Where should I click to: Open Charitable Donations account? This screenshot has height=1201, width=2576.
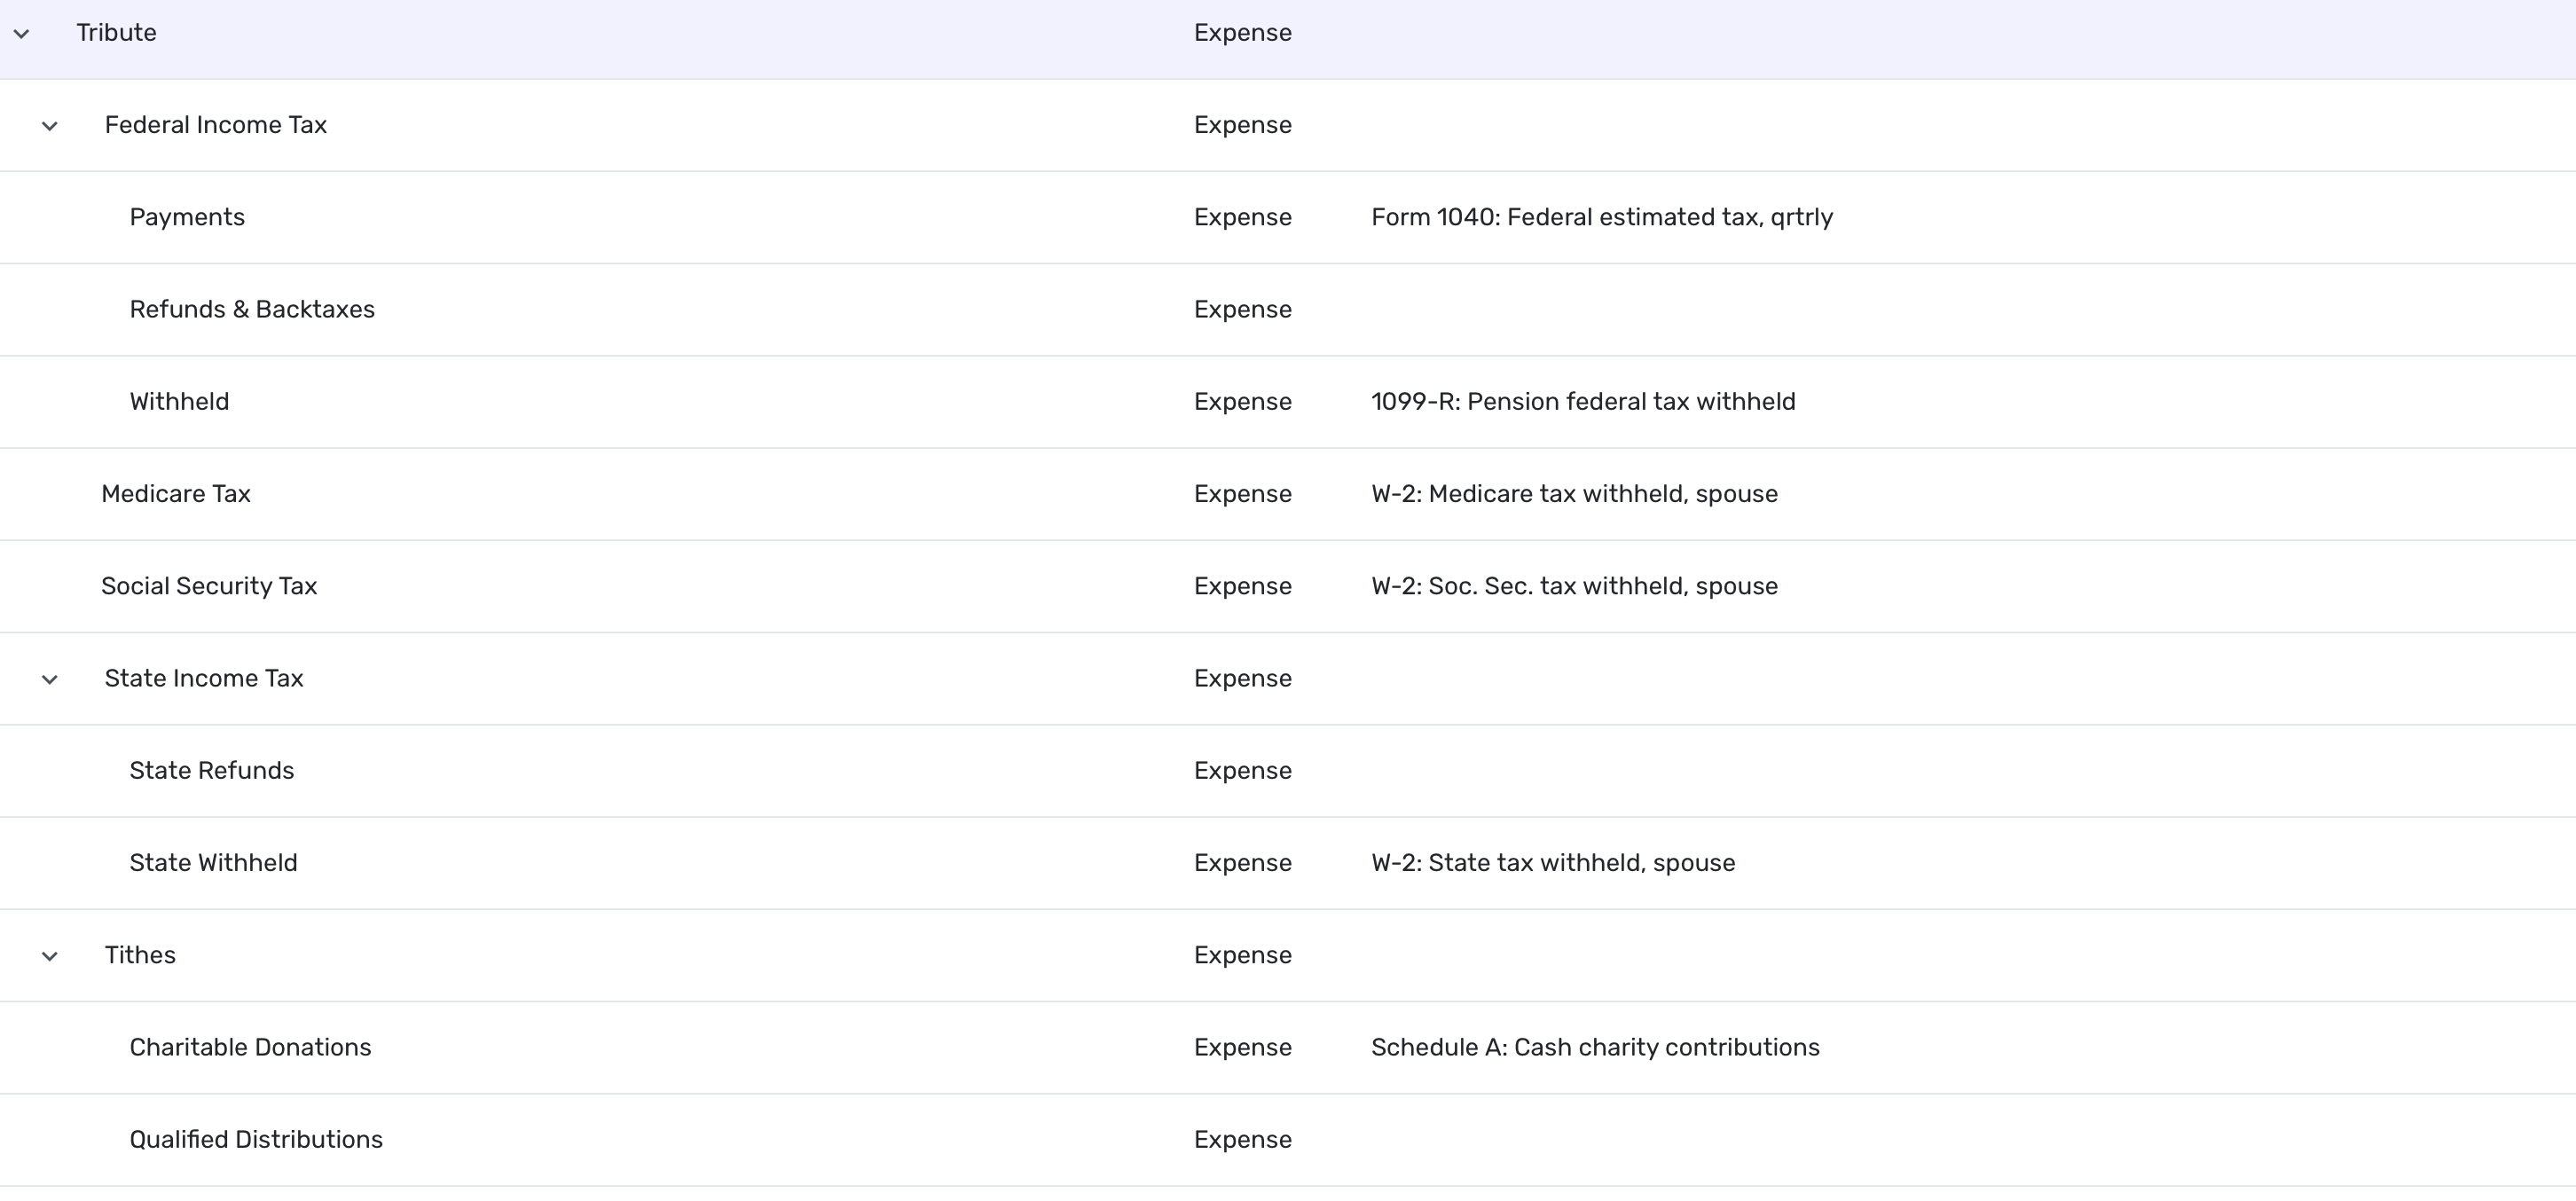pos(250,1047)
